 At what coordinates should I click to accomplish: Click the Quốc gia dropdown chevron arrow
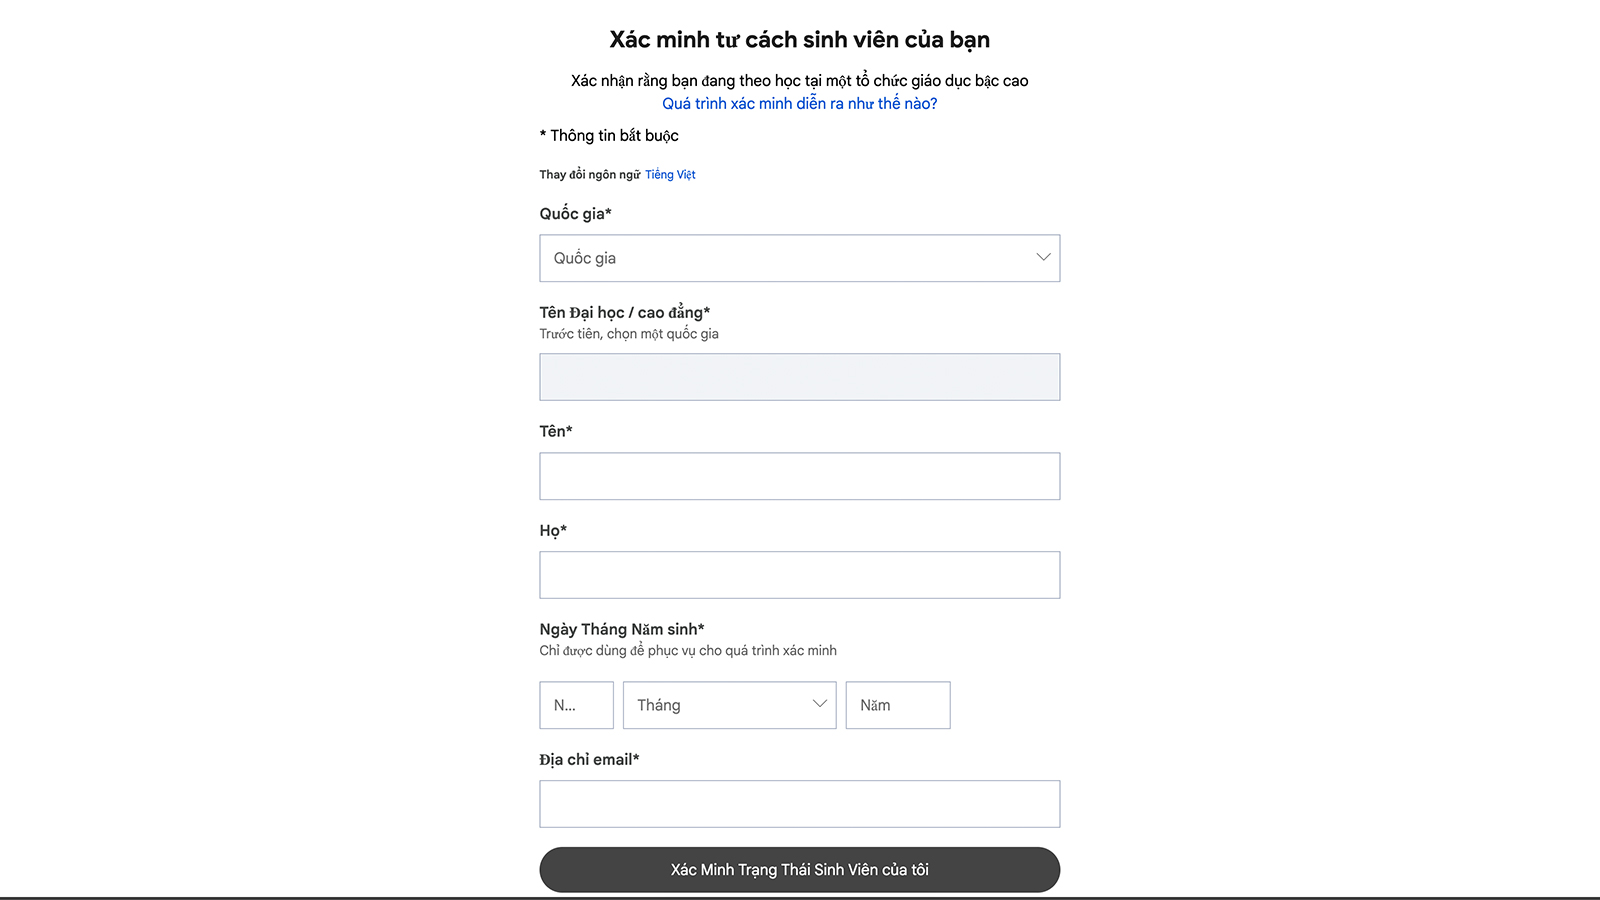[x=1043, y=257]
